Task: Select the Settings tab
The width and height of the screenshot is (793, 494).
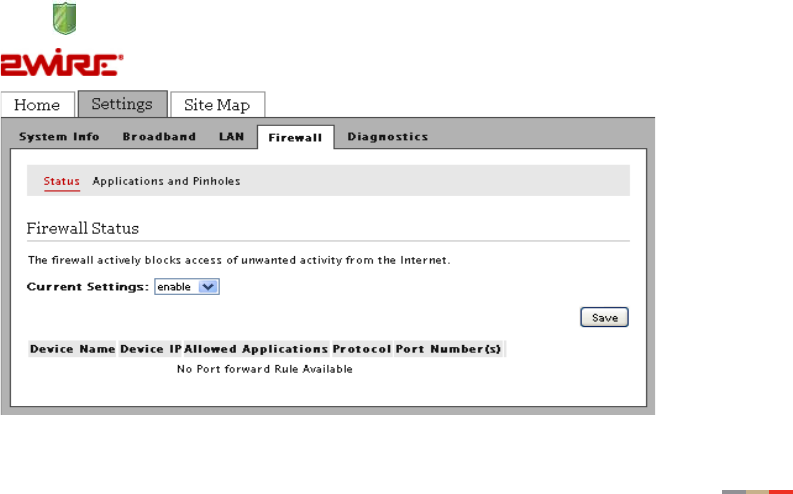Action: tap(122, 104)
